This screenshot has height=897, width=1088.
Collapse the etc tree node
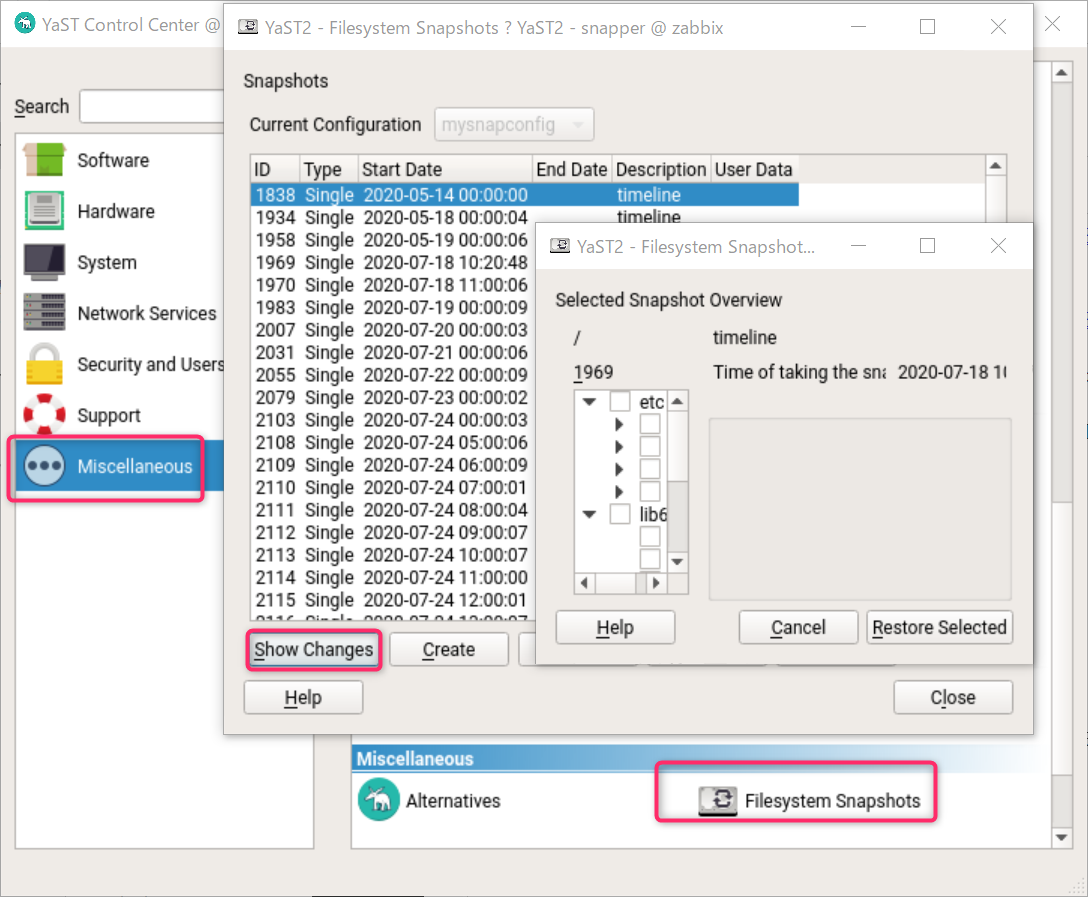[589, 402]
